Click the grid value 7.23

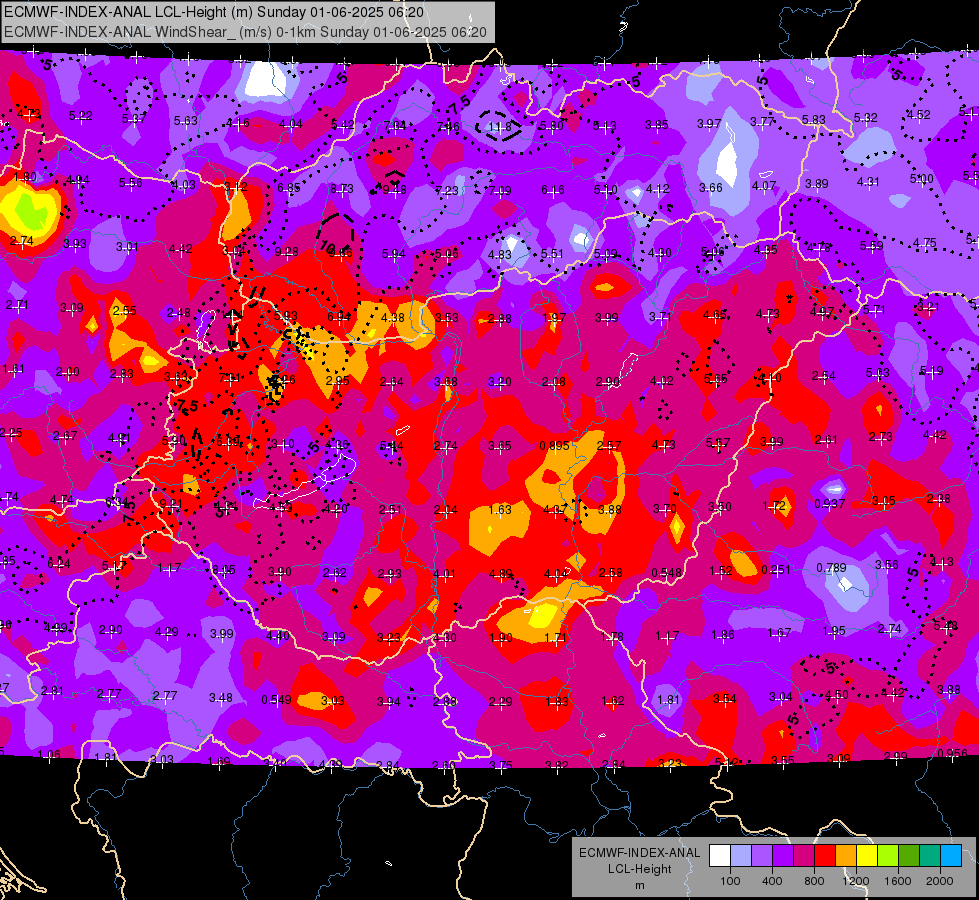click(x=447, y=190)
